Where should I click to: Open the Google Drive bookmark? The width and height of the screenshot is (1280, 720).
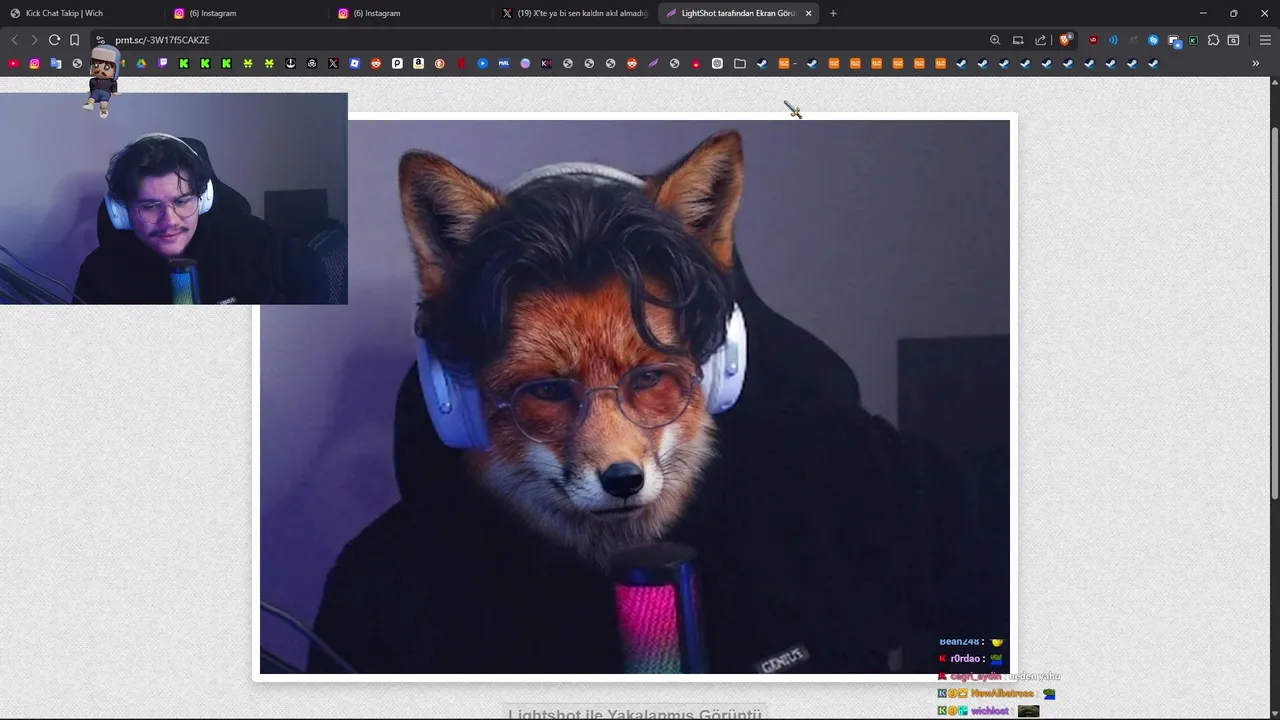[141, 63]
